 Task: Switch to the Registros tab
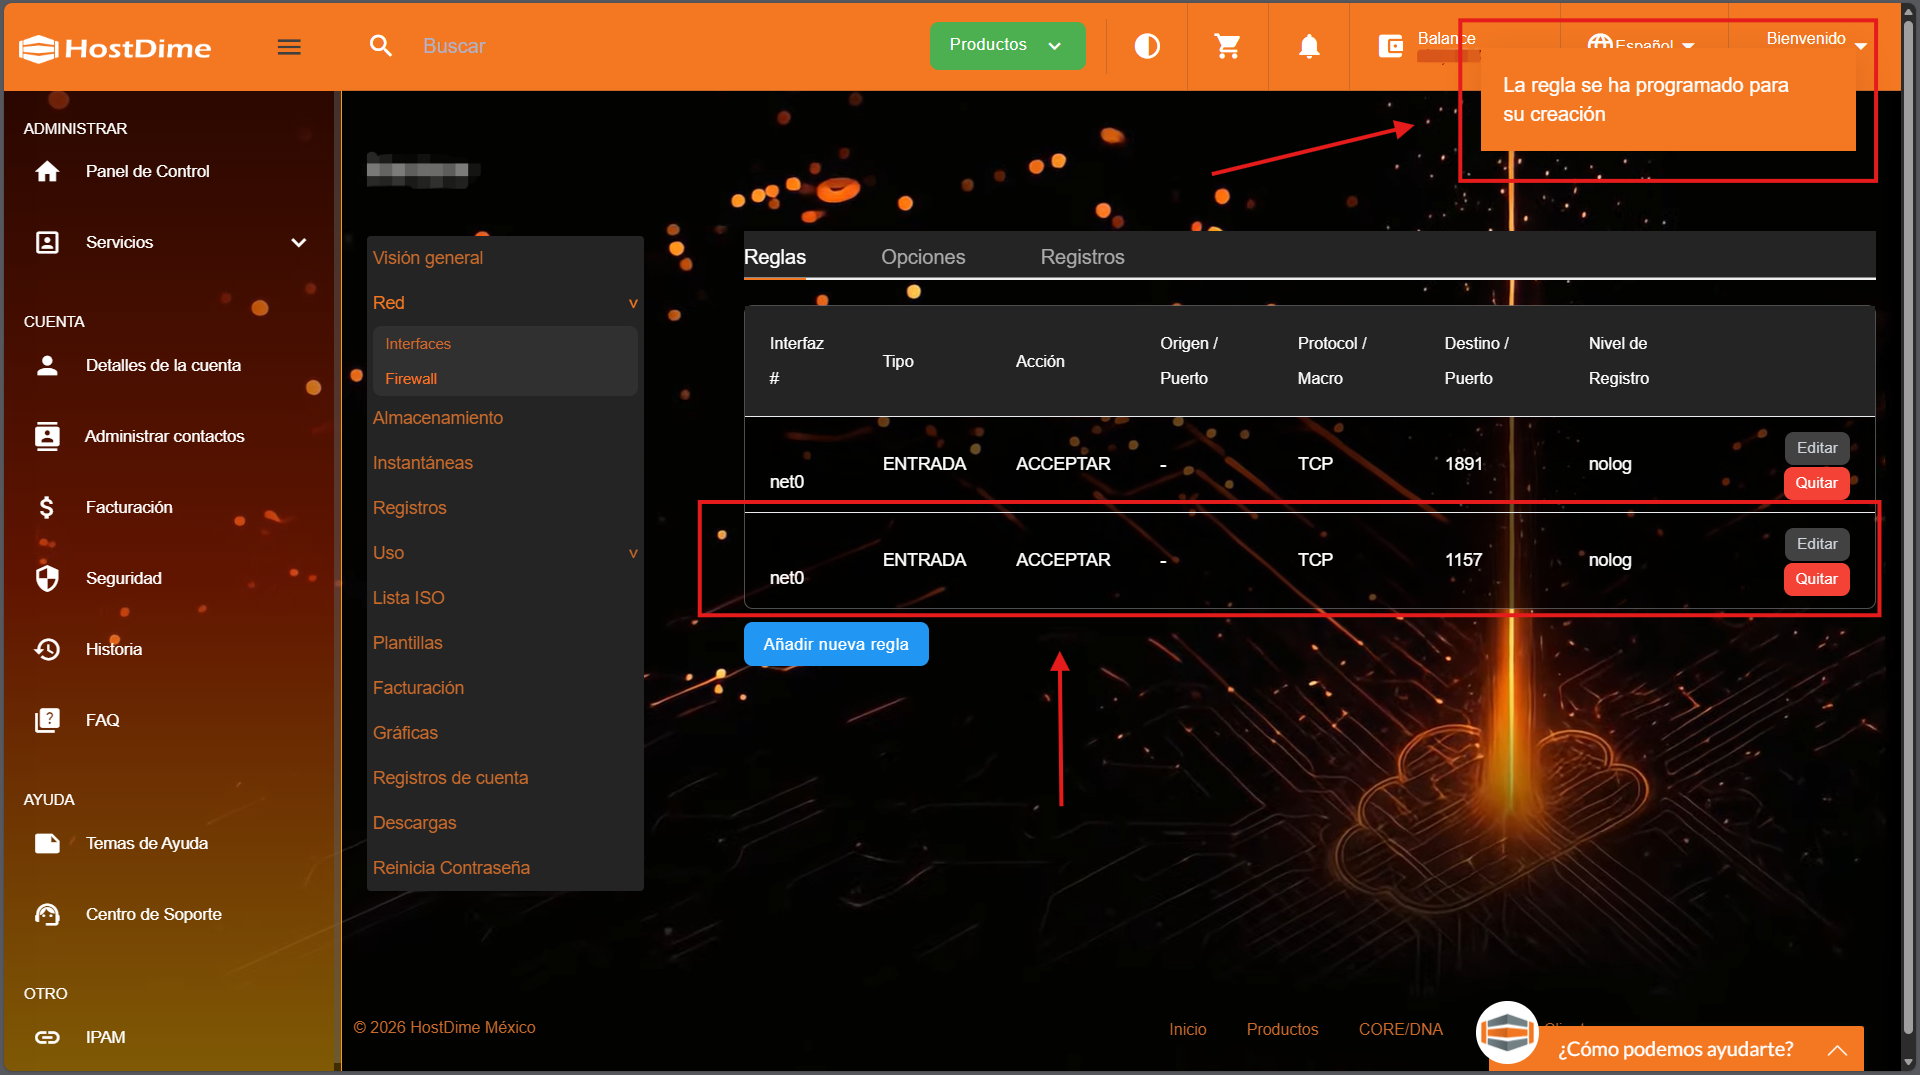(1082, 257)
